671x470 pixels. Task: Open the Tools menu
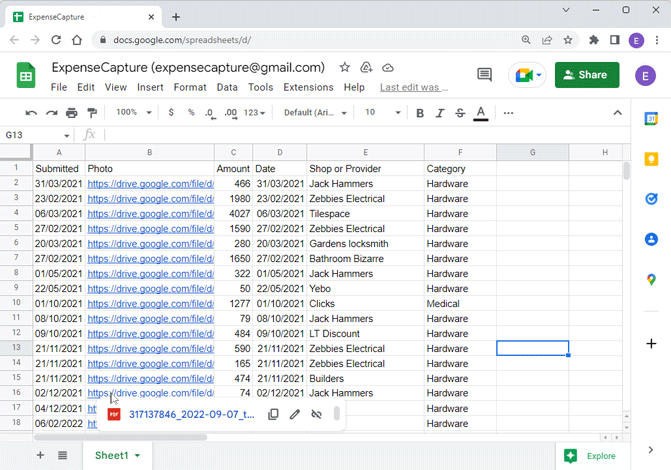click(260, 87)
